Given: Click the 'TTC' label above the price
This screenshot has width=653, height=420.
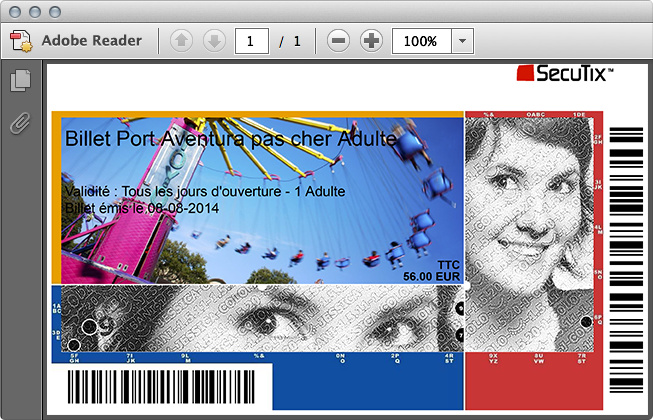Looking at the screenshot, I should point(449,265).
